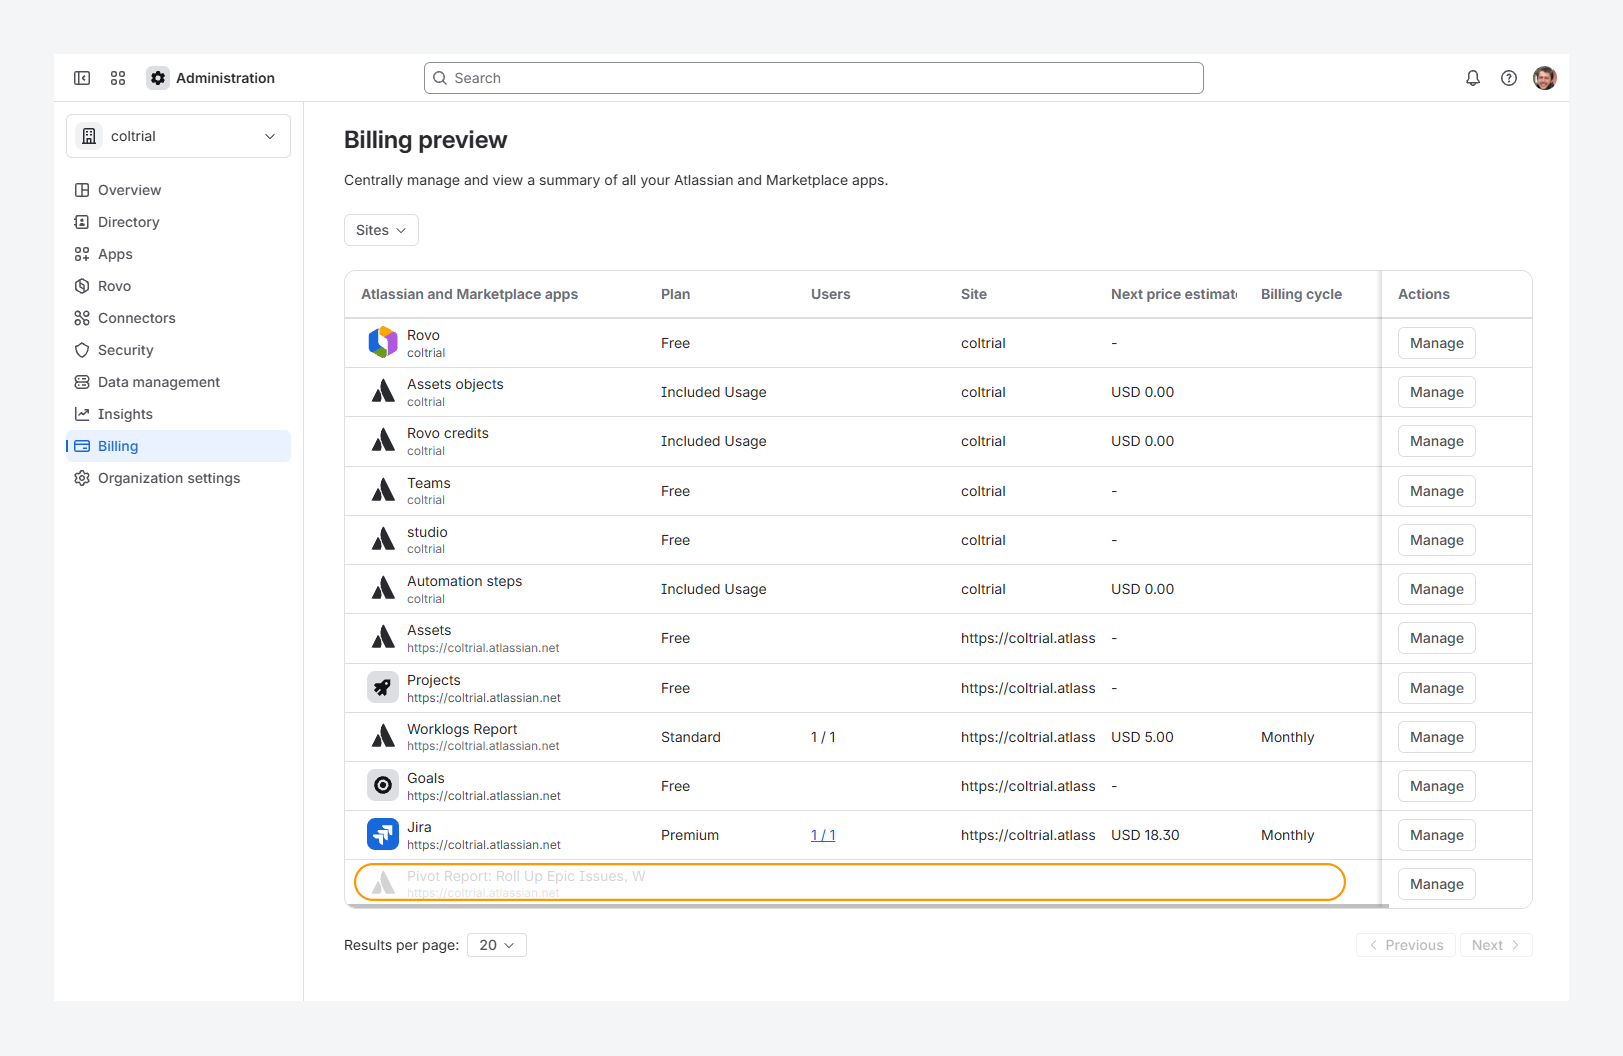Viewport: 1623px width, 1056px height.
Task: Click the Rovo credits Atlassian icon
Action: [383, 441]
